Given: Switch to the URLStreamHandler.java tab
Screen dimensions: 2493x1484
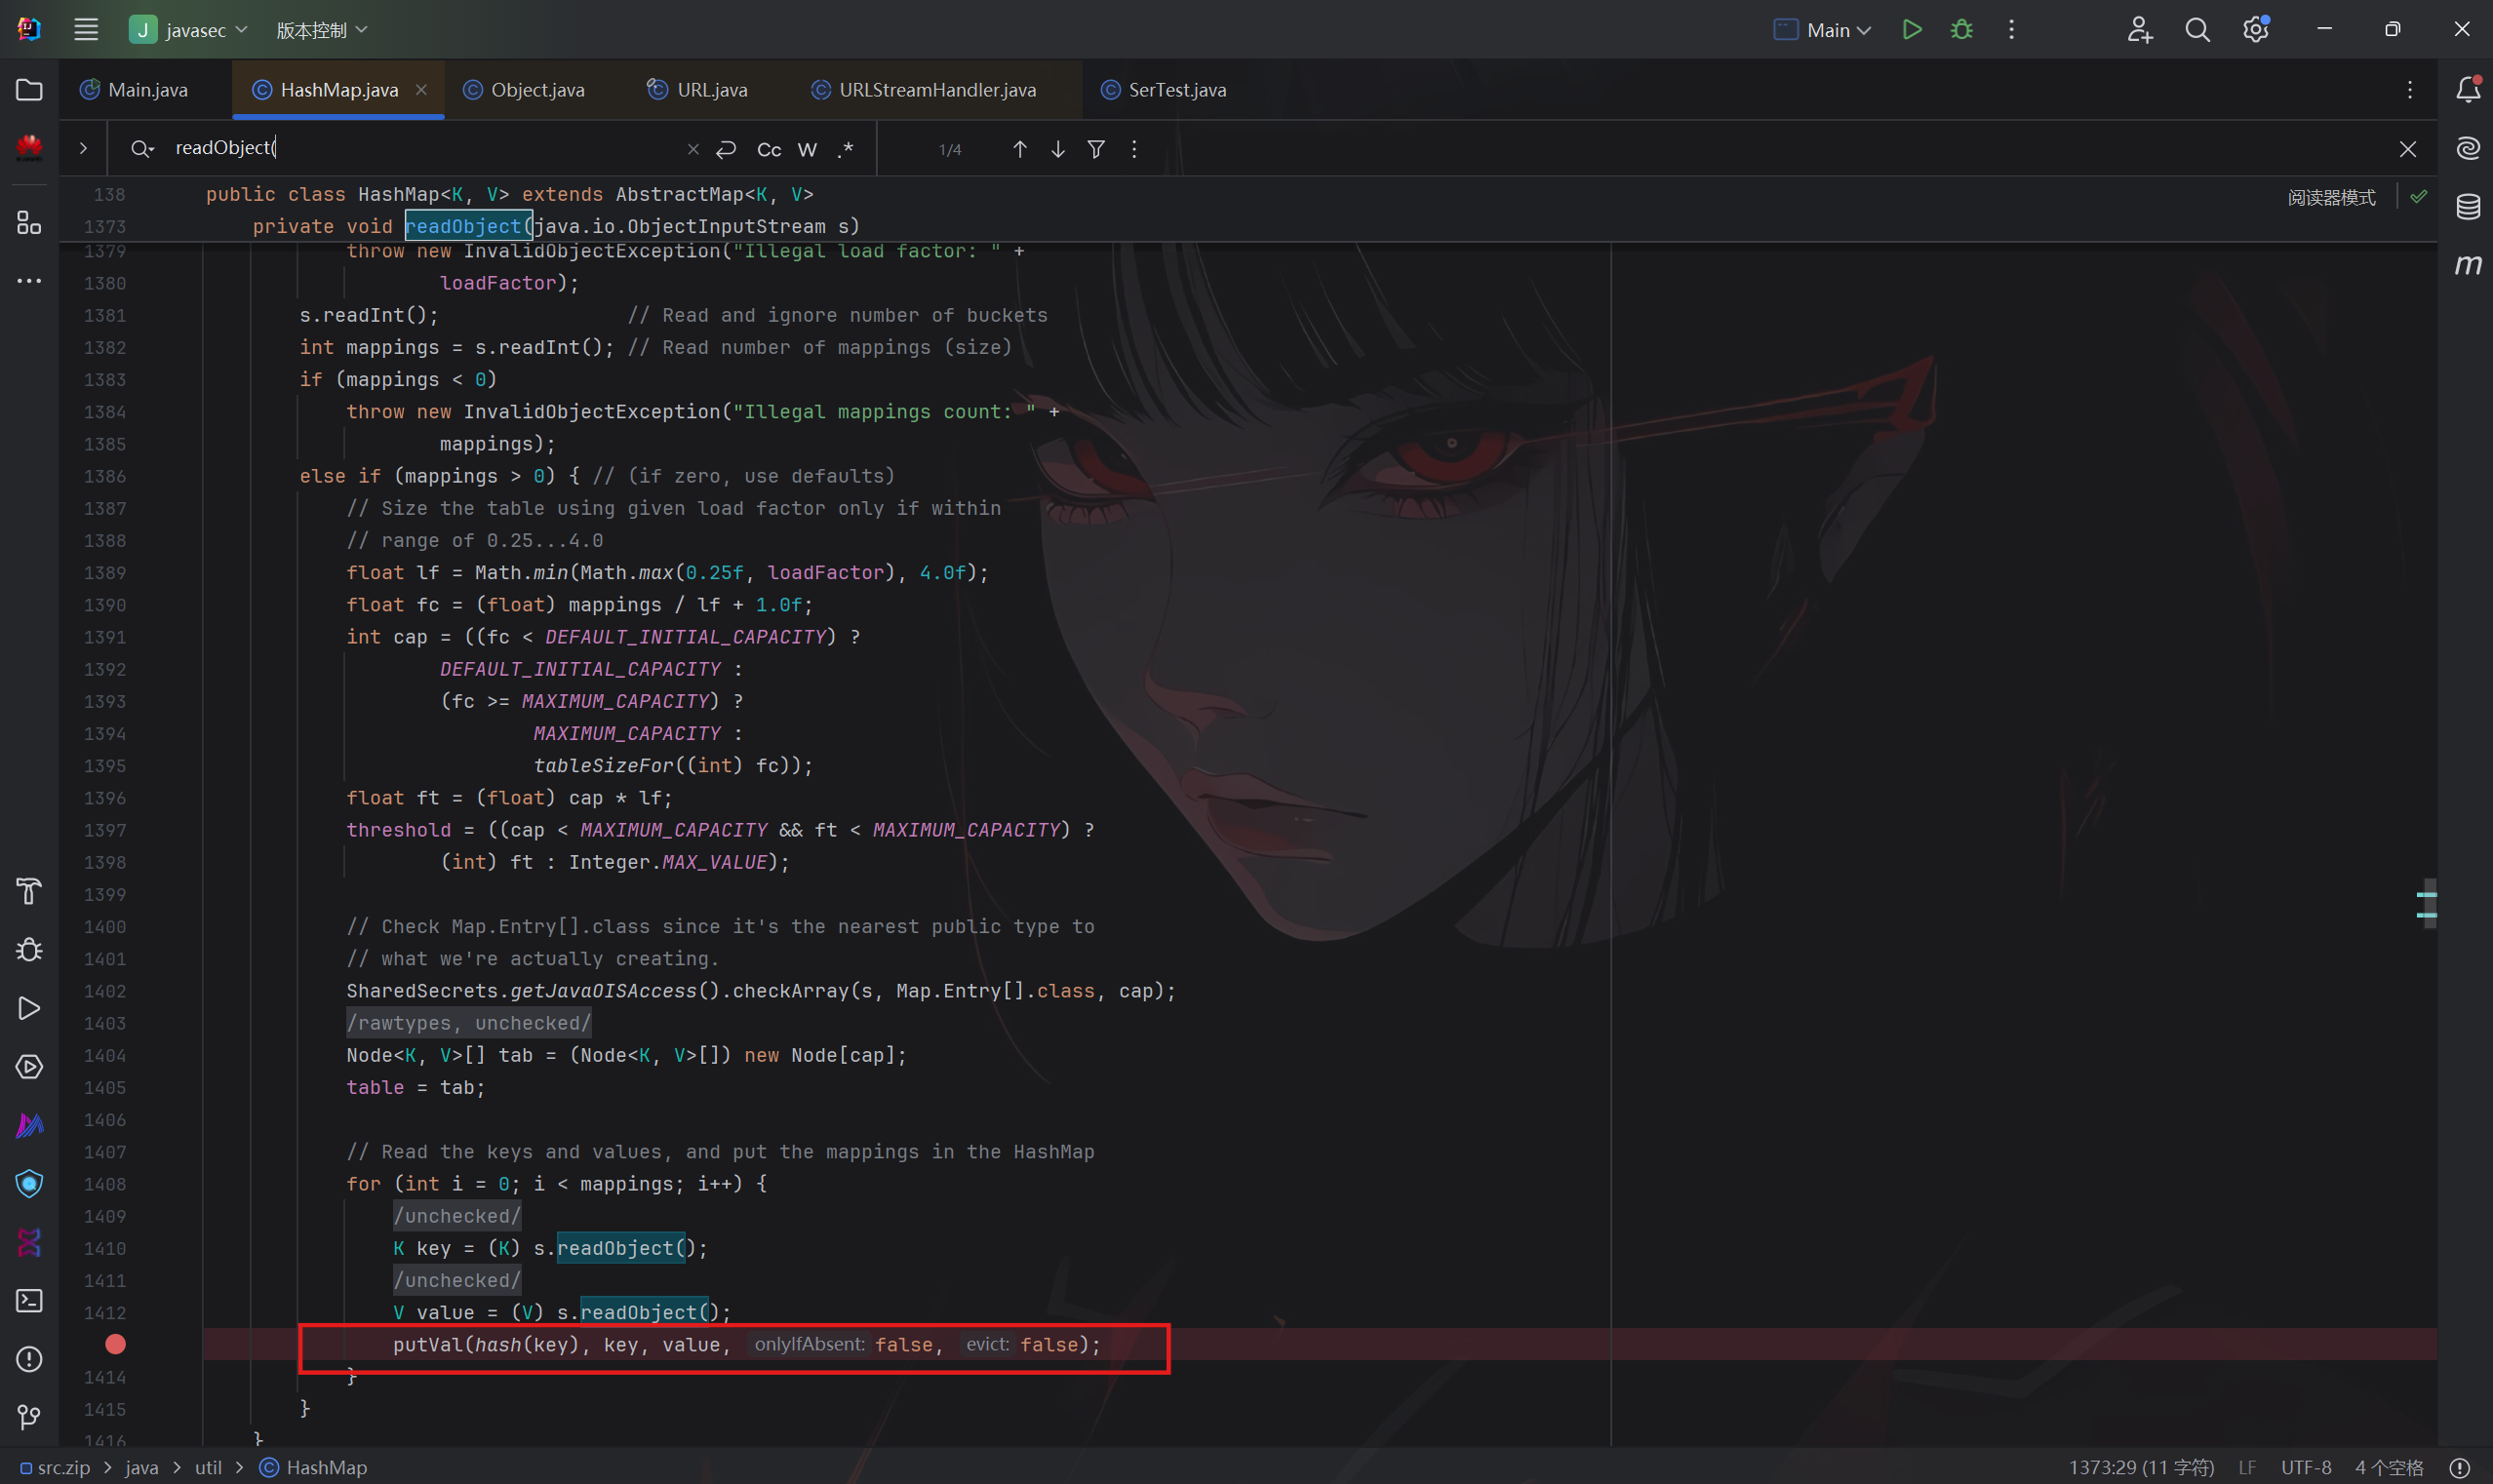Looking at the screenshot, I should 936,90.
